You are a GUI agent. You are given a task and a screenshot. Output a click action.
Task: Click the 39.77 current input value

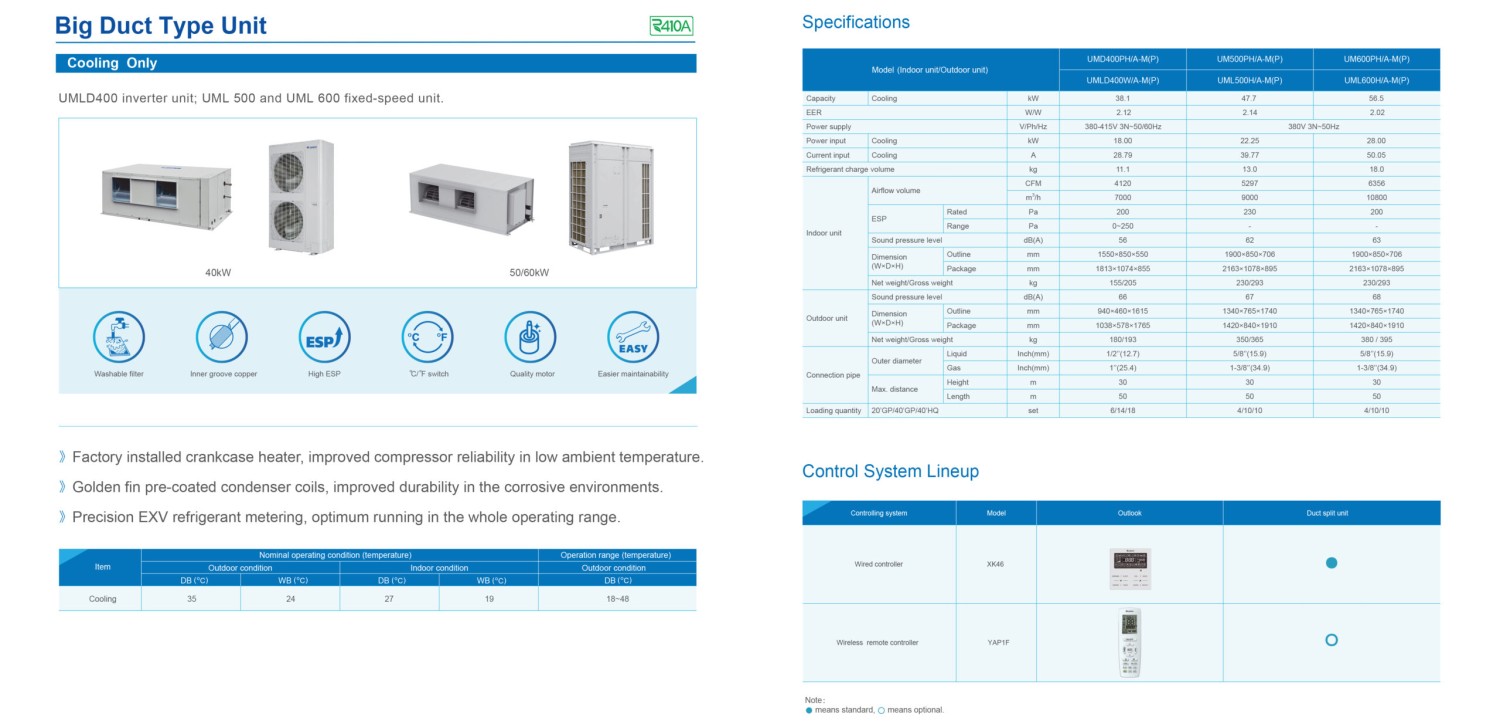[x=1249, y=155]
